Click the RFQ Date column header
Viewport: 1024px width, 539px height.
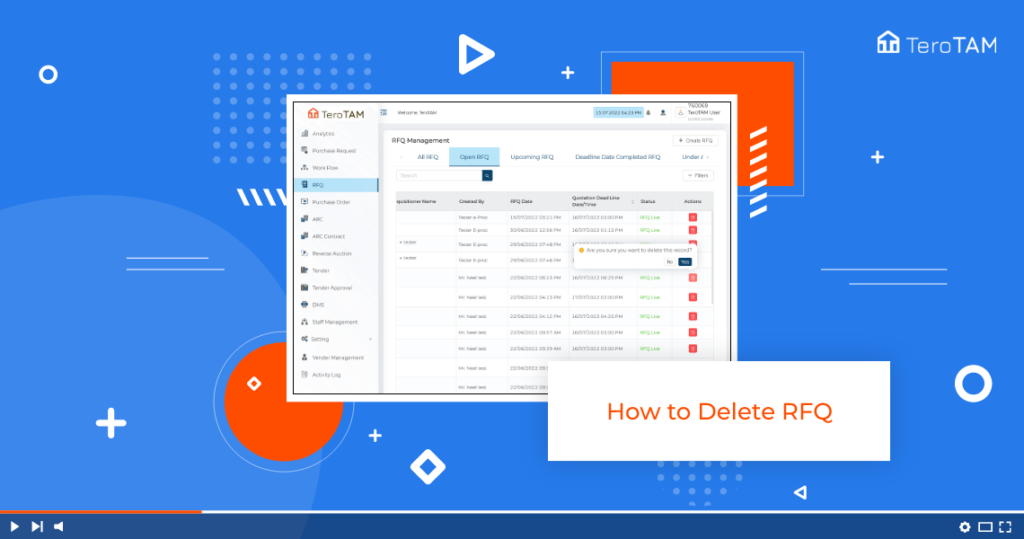pos(521,201)
